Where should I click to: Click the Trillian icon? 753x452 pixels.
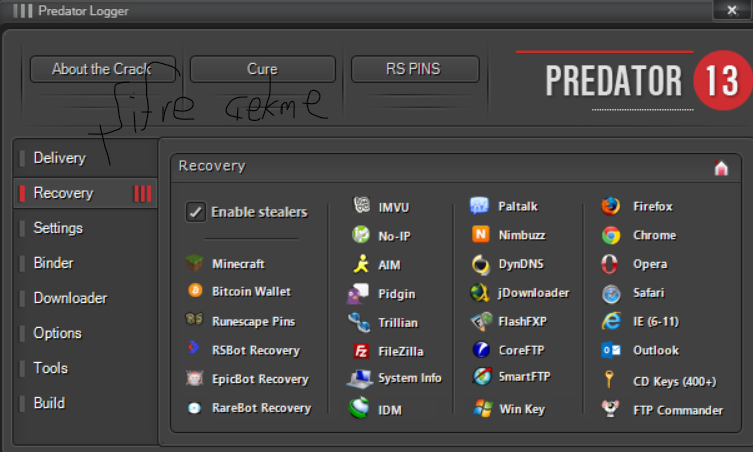(359, 322)
